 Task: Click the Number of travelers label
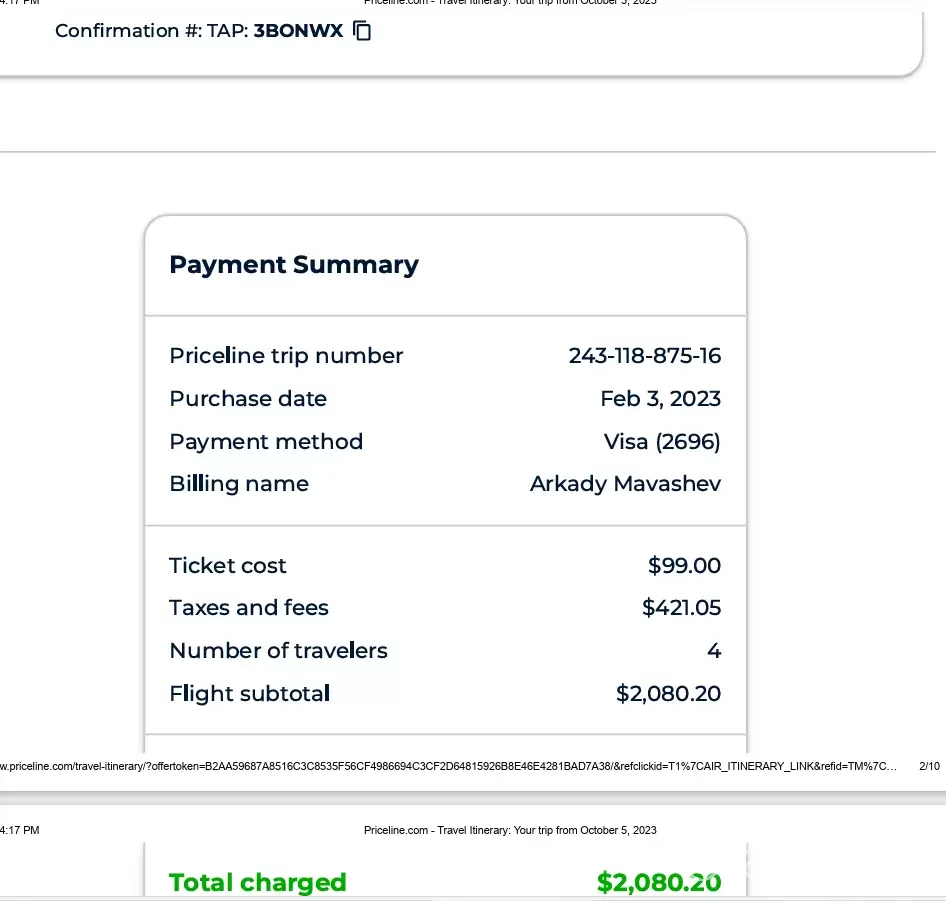pos(278,651)
